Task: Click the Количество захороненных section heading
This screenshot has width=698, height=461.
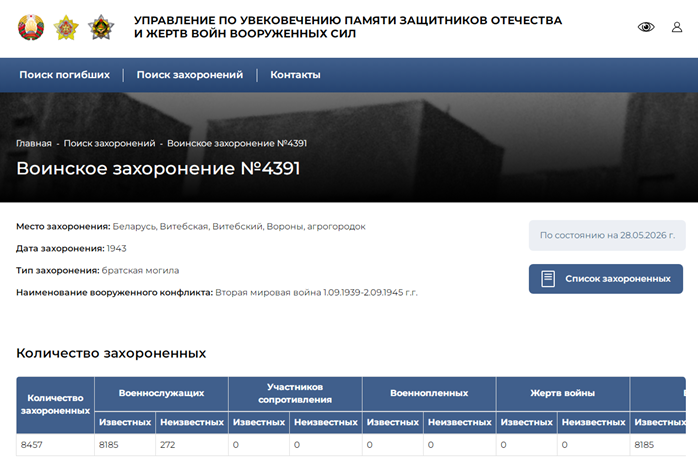Action: pyautogui.click(x=111, y=353)
